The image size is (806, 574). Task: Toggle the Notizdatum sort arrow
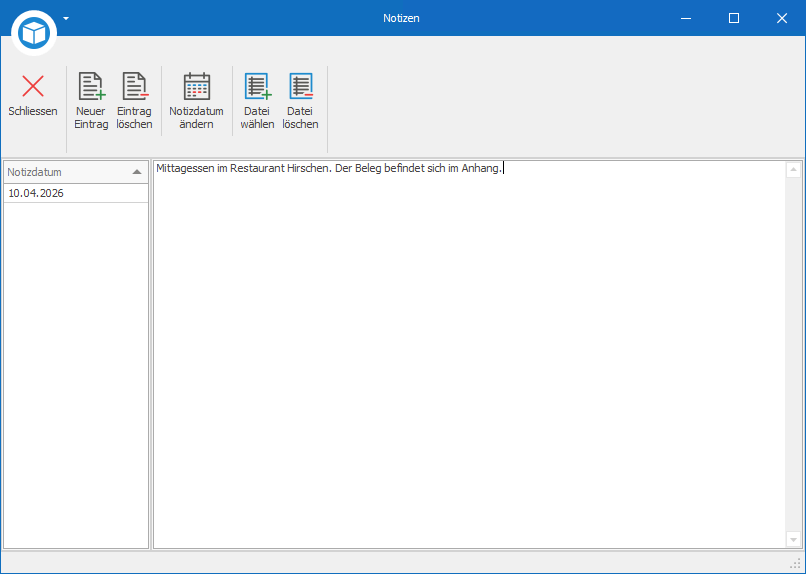pyautogui.click(x=137, y=172)
